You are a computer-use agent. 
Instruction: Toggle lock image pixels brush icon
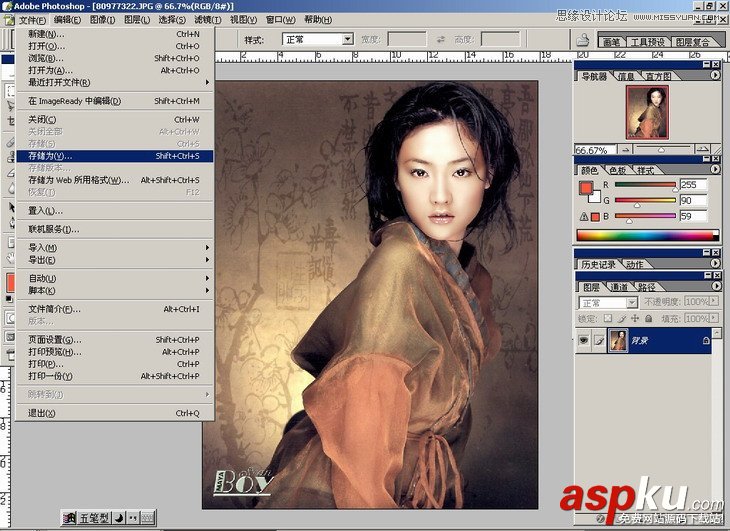click(x=622, y=319)
